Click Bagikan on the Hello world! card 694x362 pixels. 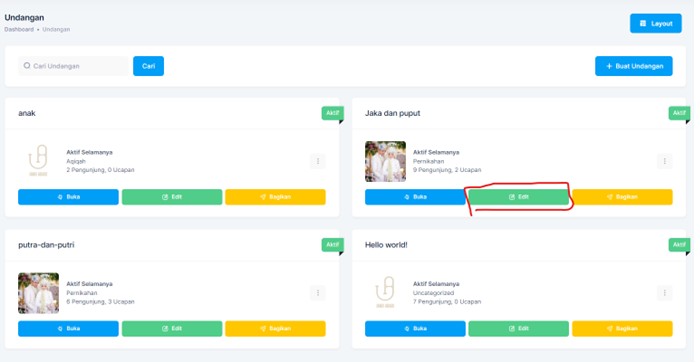coord(622,328)
